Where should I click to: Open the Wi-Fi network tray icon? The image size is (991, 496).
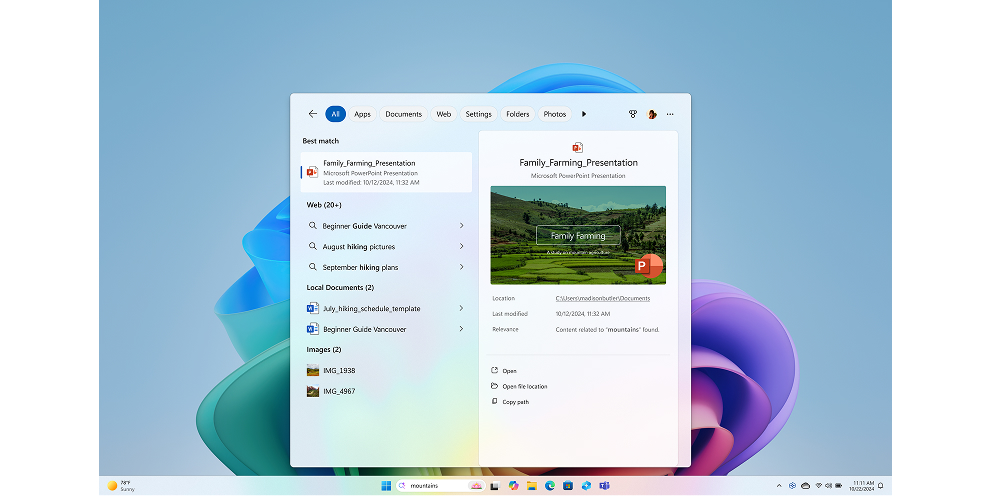tap(818, 486)
